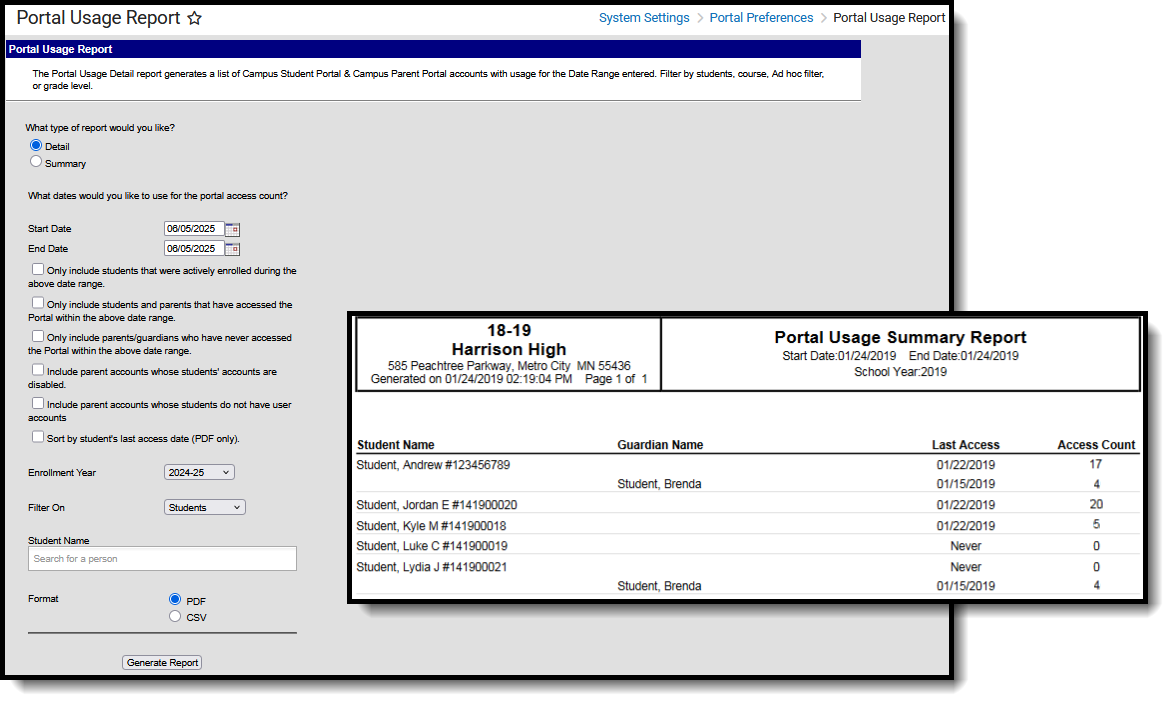Focus the Student Name search field

click(x=162, y=558)
